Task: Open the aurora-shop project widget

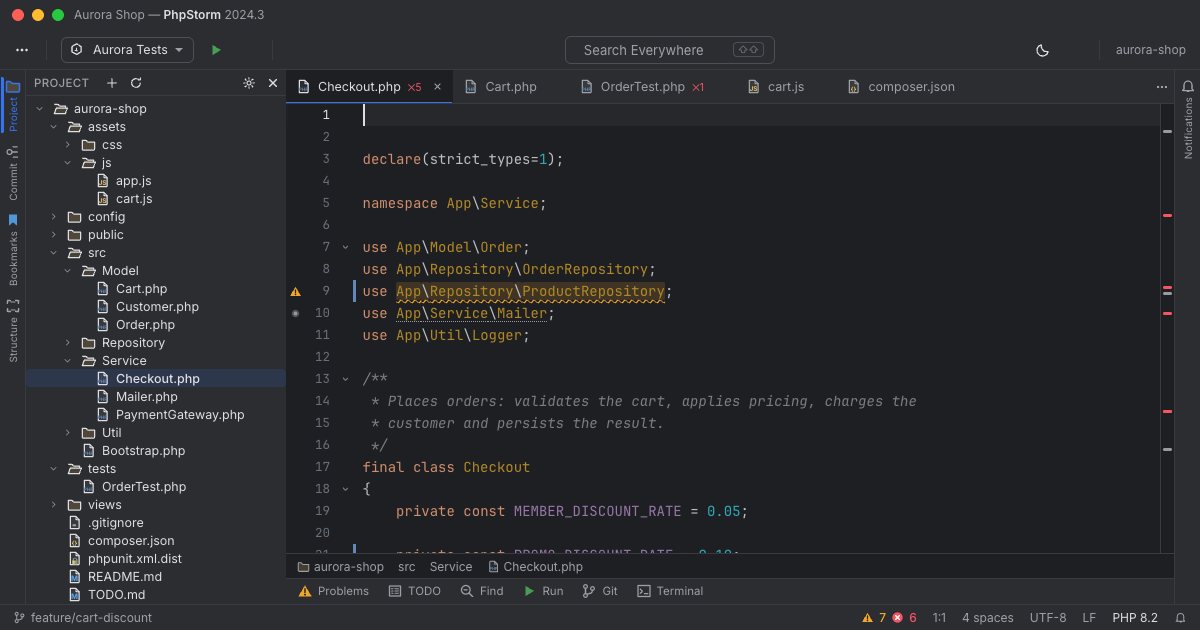Action: tap(1150, 50)
